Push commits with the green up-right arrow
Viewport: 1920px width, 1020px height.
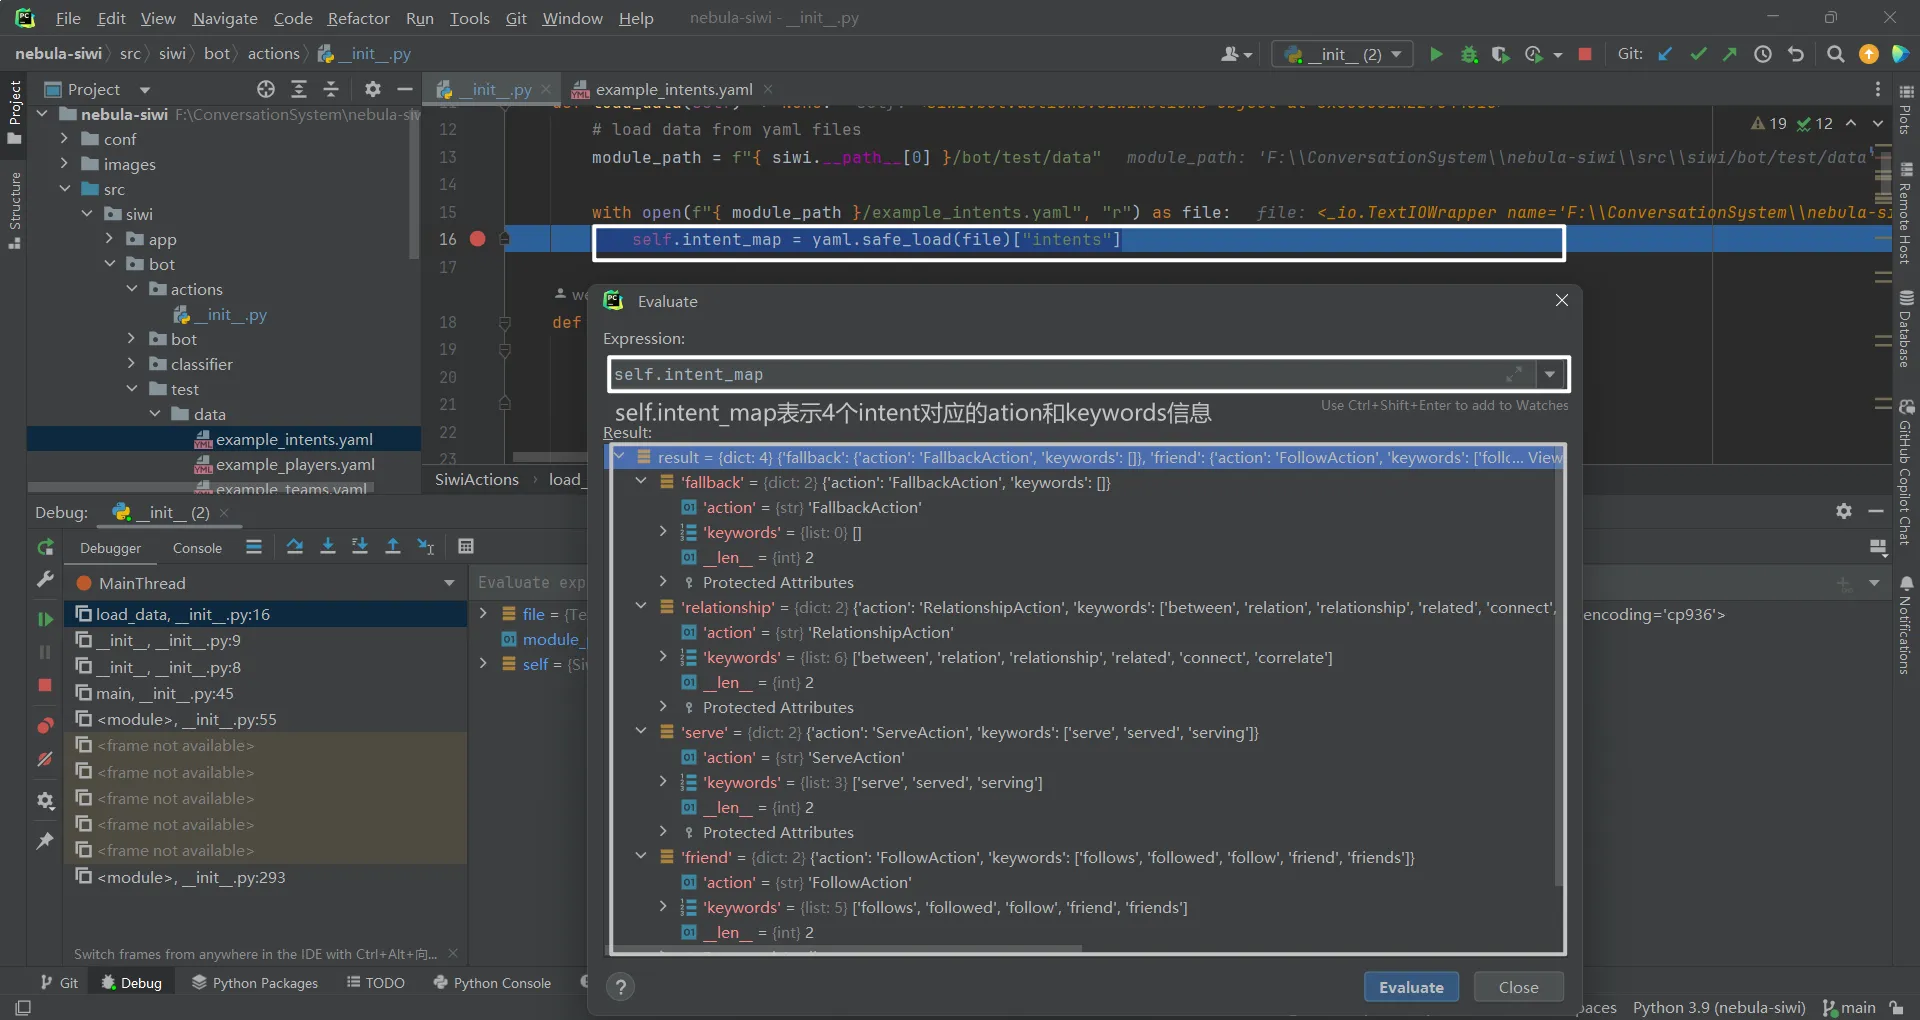tap(1729, 54)
